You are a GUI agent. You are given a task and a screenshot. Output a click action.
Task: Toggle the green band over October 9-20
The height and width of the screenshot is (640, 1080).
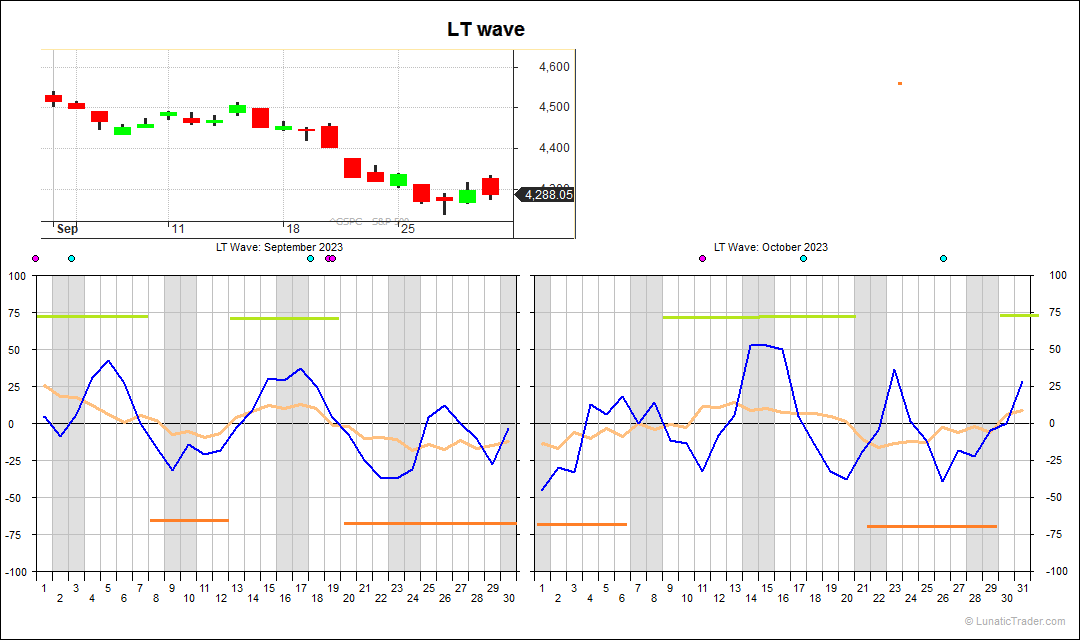760,317
